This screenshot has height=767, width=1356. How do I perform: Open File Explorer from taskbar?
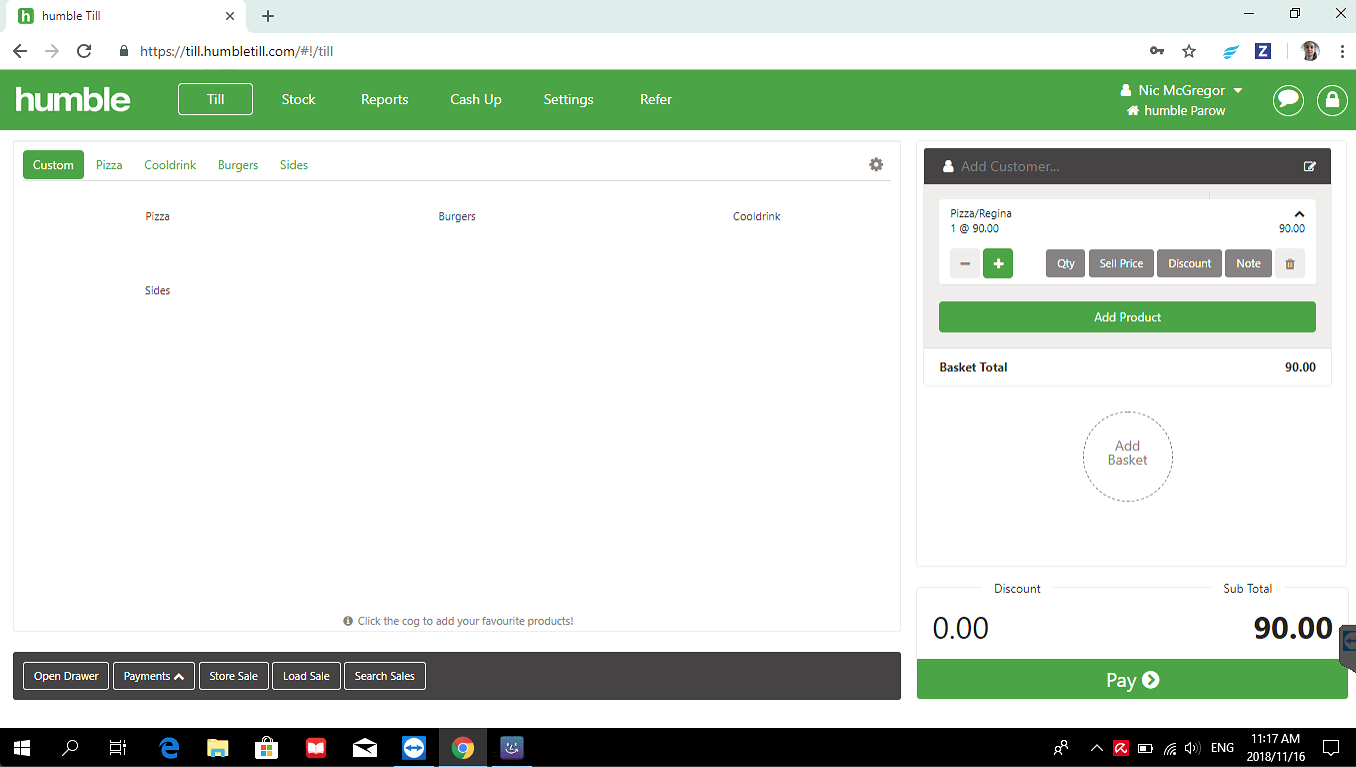(218, 747)
